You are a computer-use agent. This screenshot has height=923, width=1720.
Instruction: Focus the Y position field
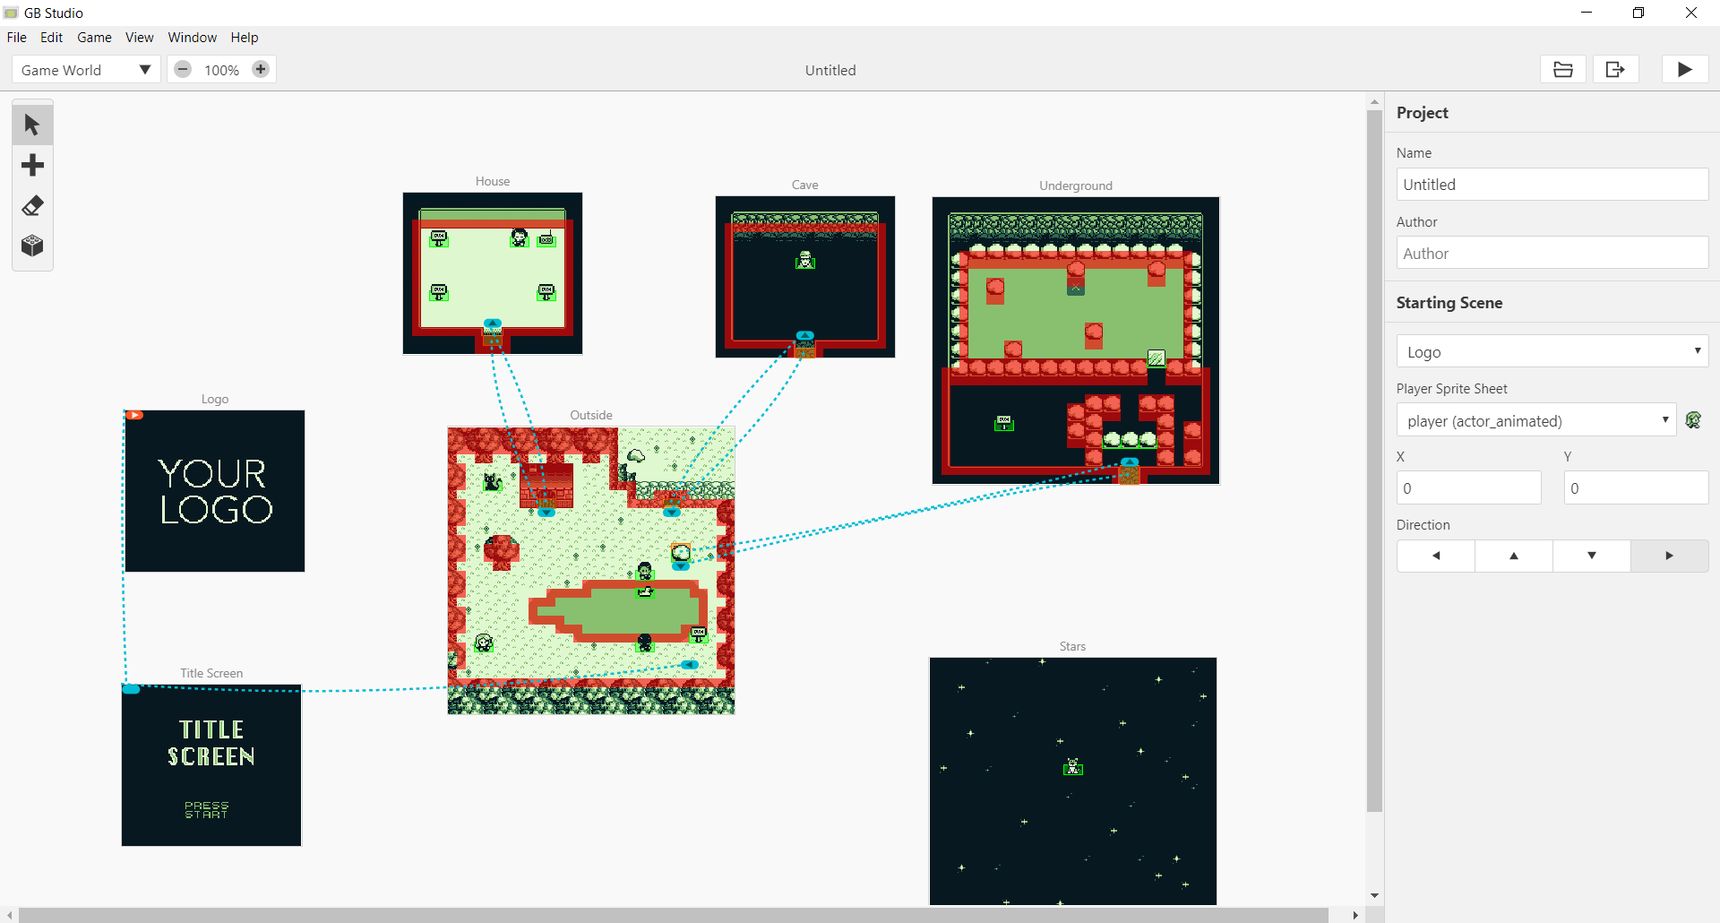pyautogui.click(x=1636, y=488)
